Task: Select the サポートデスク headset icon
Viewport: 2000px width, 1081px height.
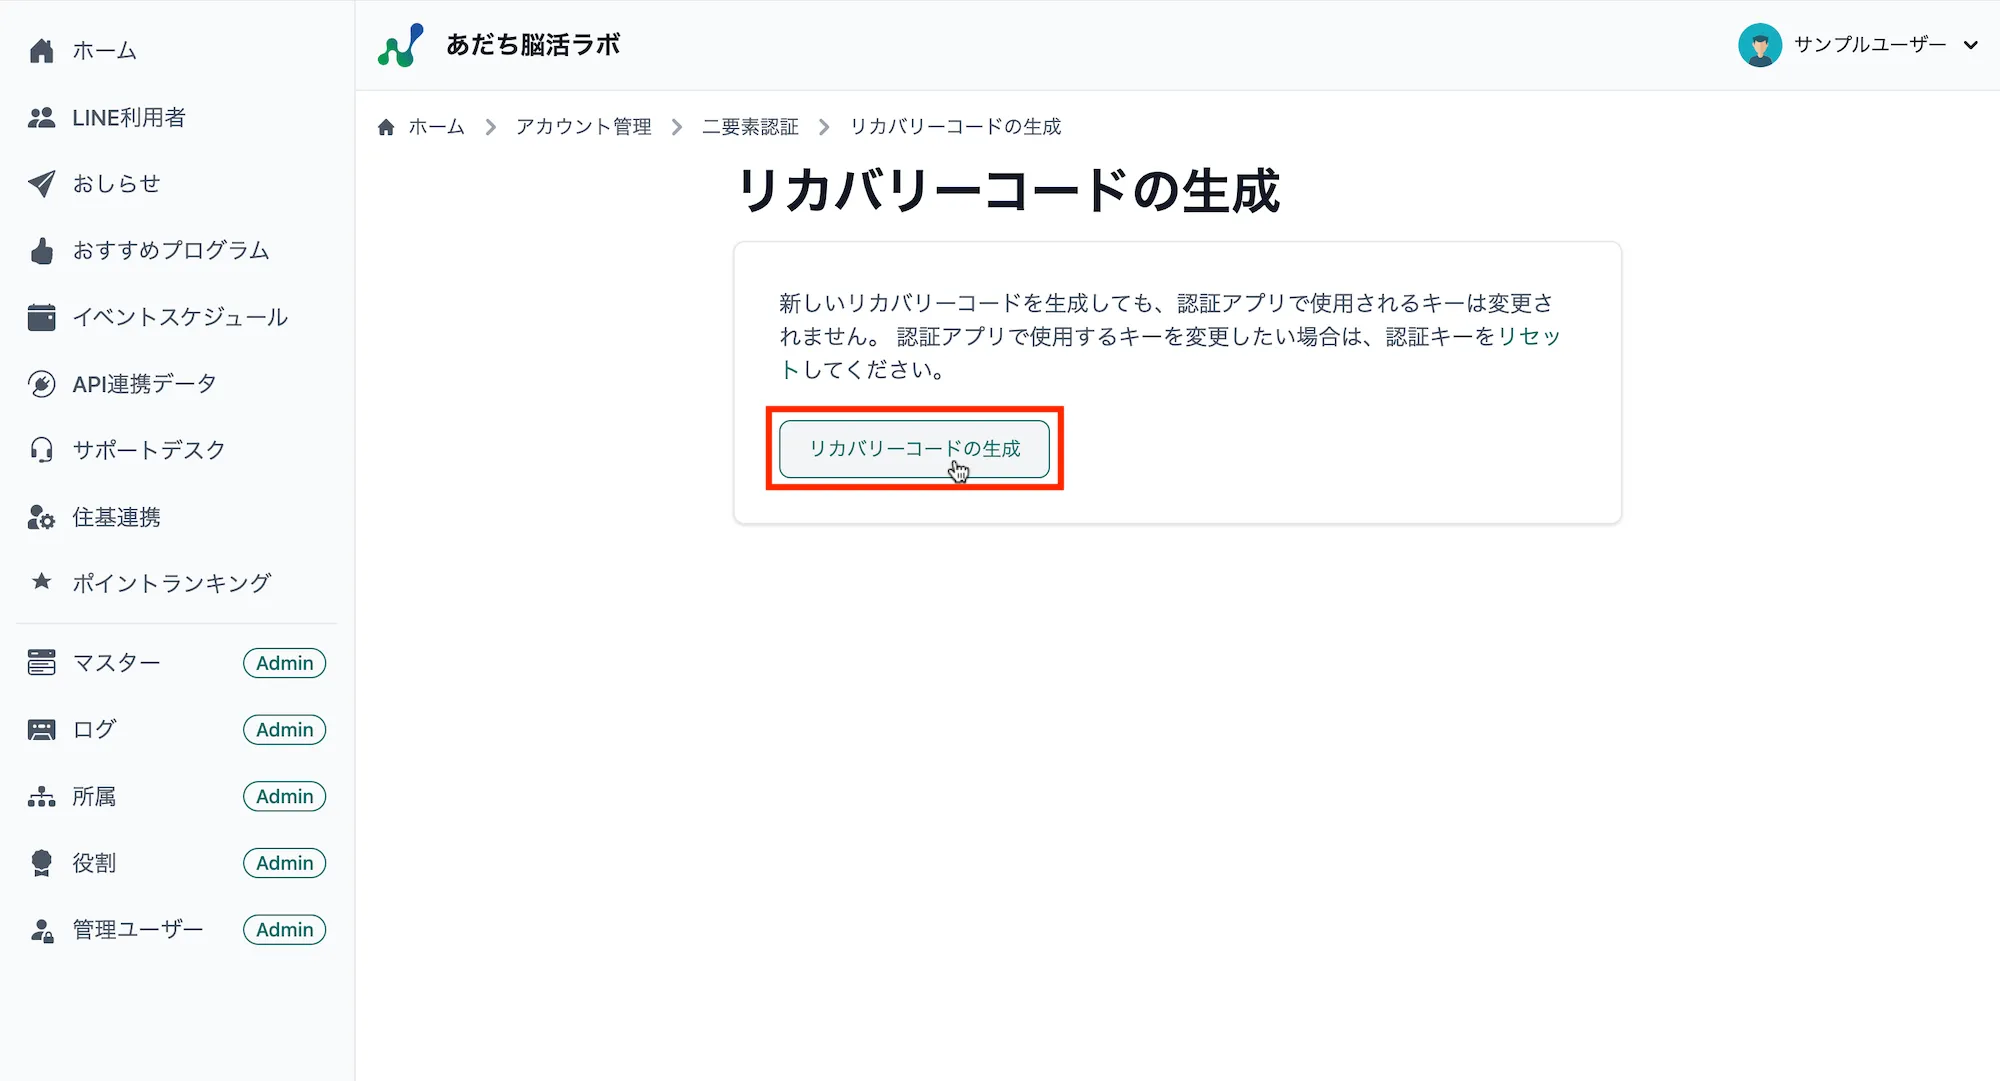Action: [42, 450]
